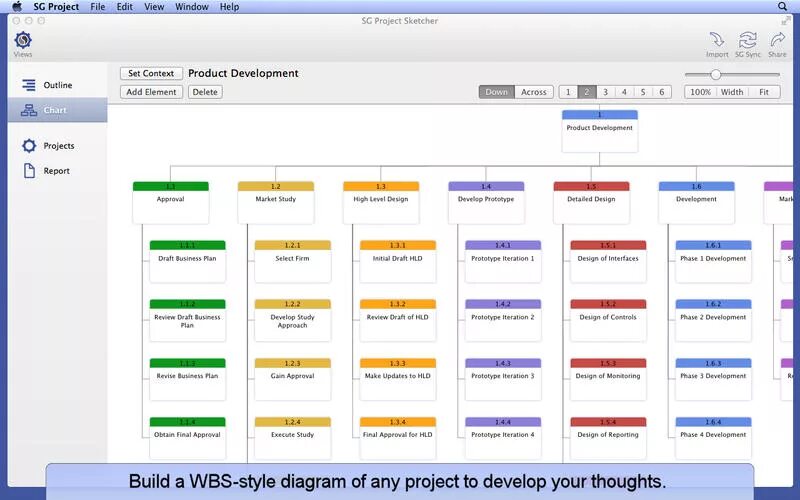Select the Outline sidebar icon

[x=29, y=85]
